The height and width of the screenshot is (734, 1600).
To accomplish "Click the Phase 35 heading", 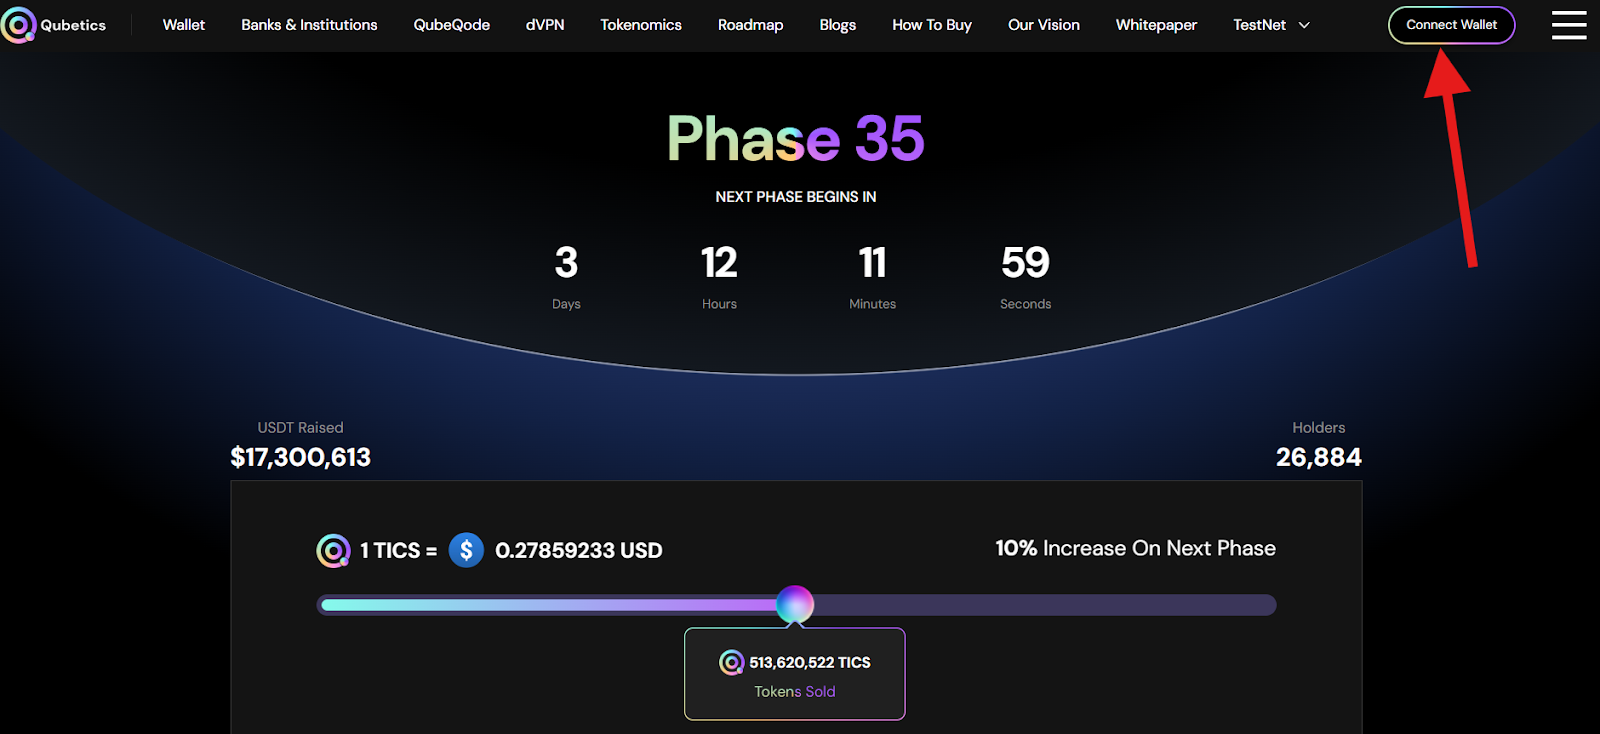I will point(796,138).
